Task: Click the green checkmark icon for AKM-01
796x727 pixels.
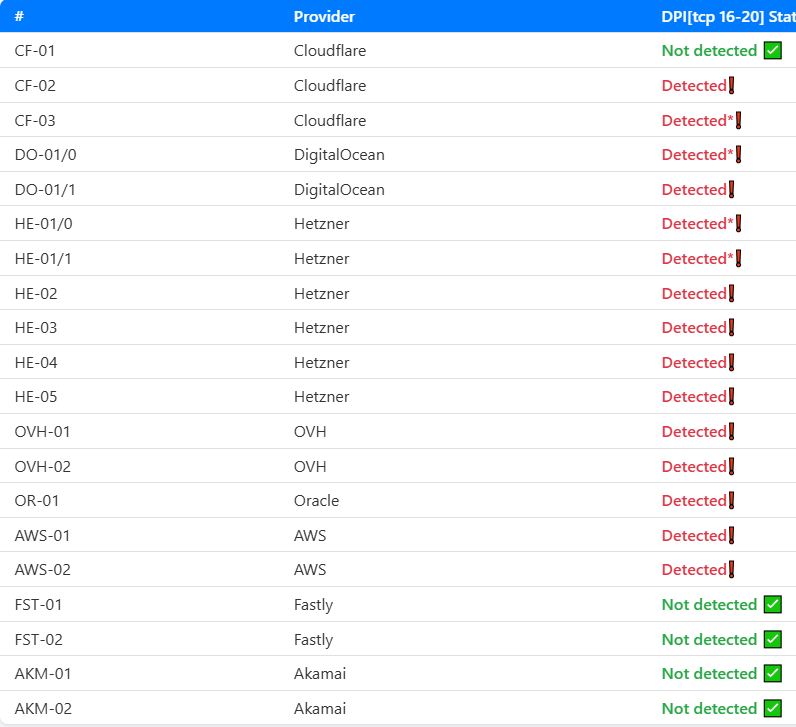Action: 772,674
